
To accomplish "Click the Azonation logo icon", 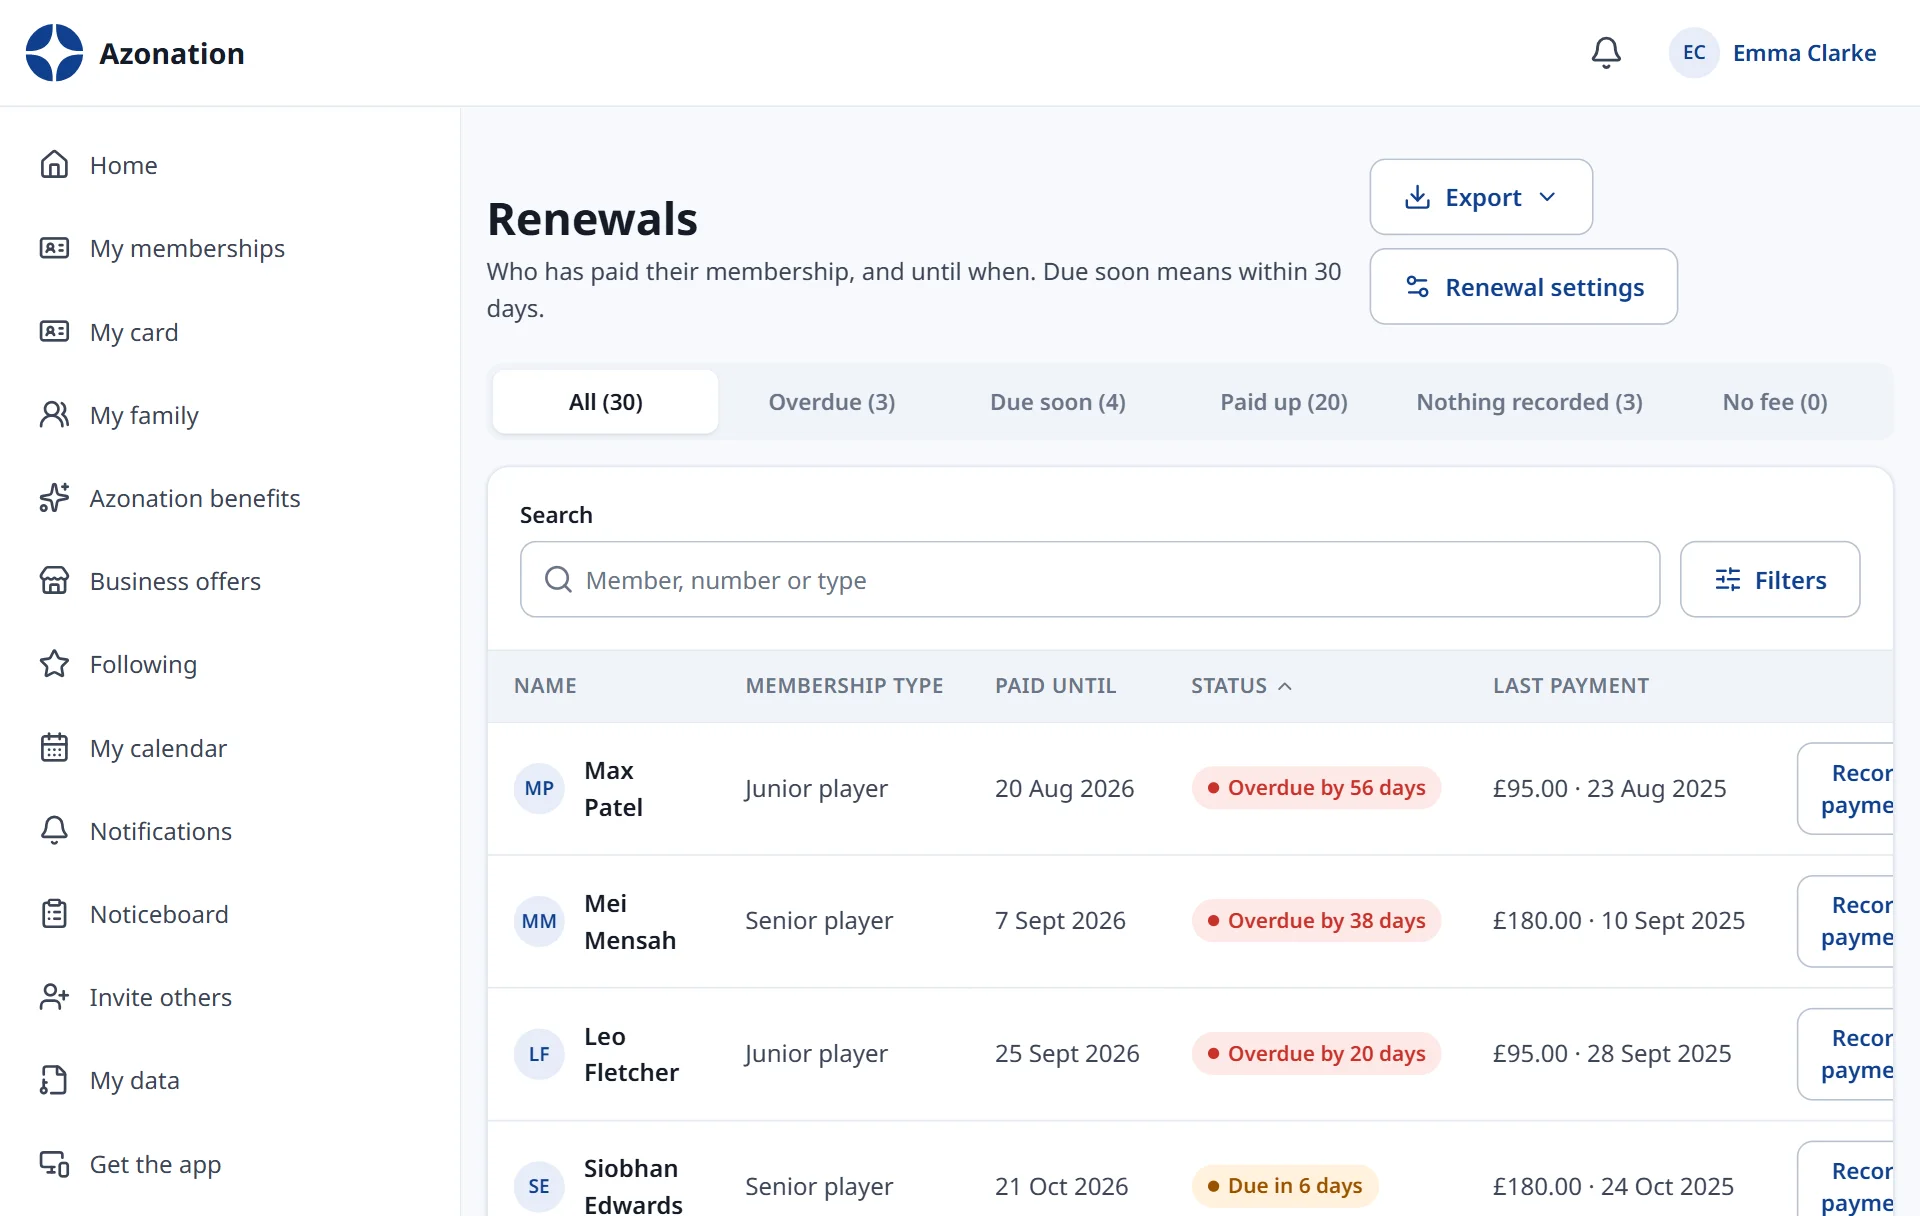I will 54,53.
